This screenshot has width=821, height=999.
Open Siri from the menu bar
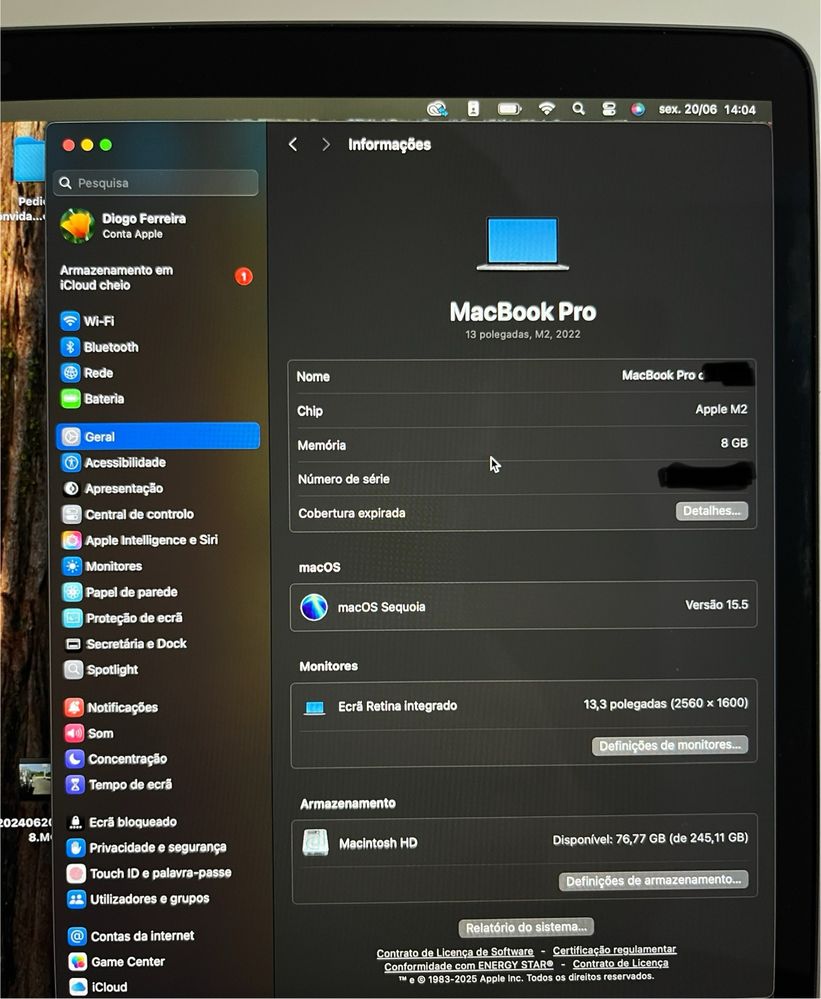638,109
